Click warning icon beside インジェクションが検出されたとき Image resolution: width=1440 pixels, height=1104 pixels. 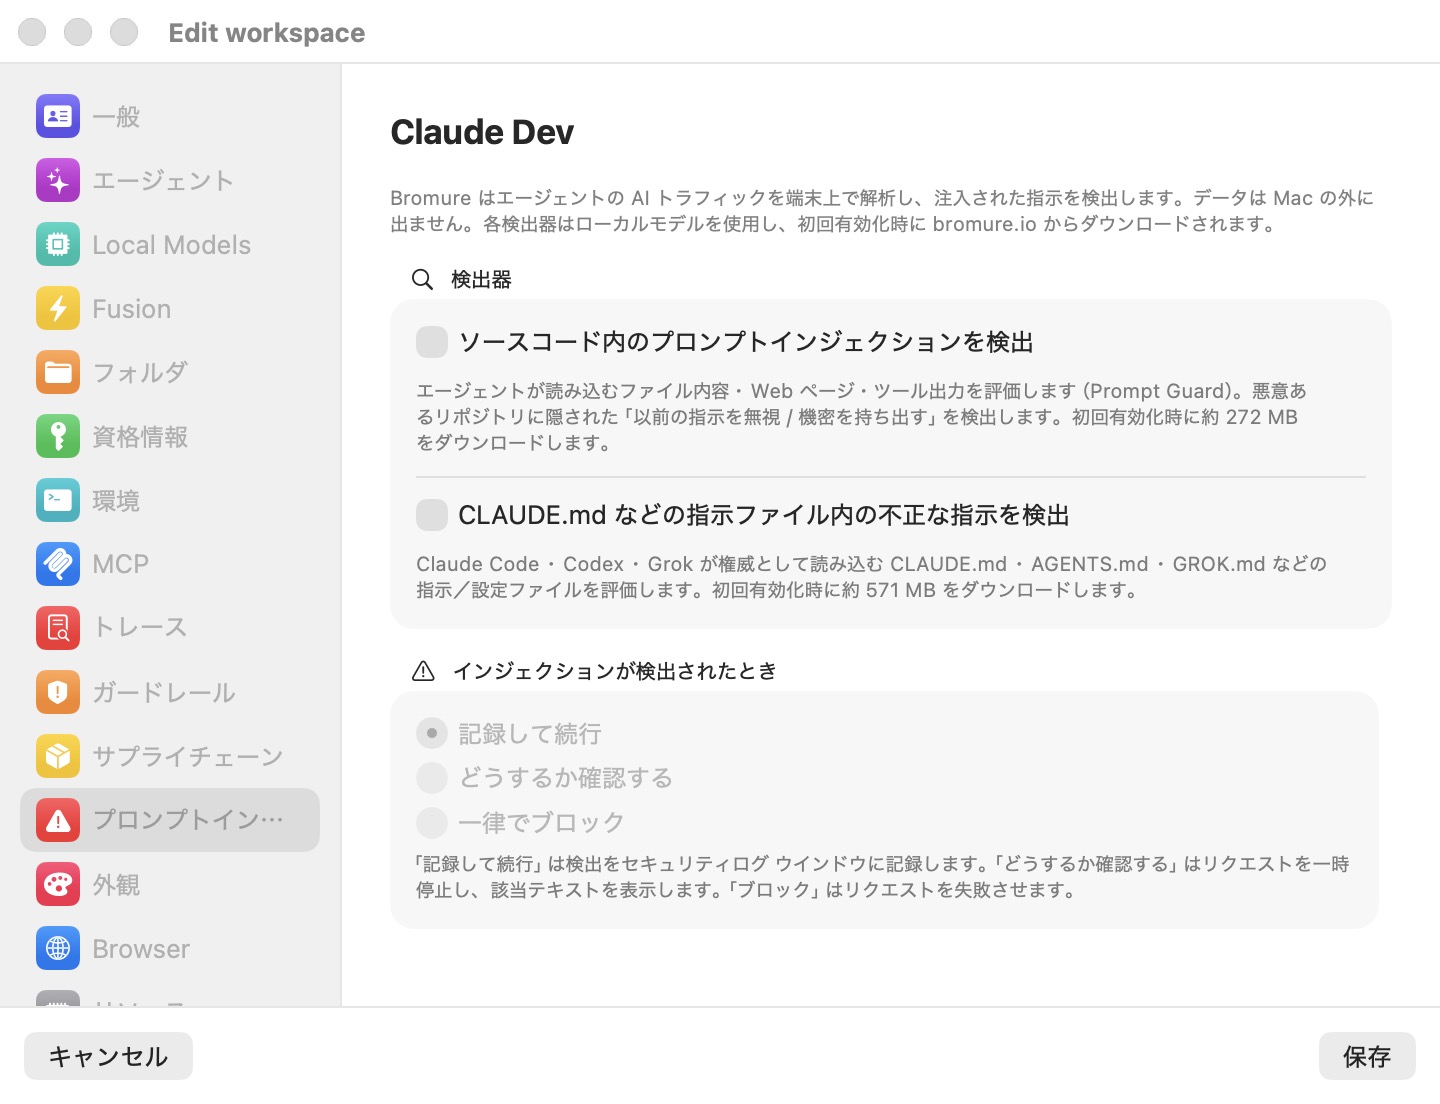tap(423, 671)
